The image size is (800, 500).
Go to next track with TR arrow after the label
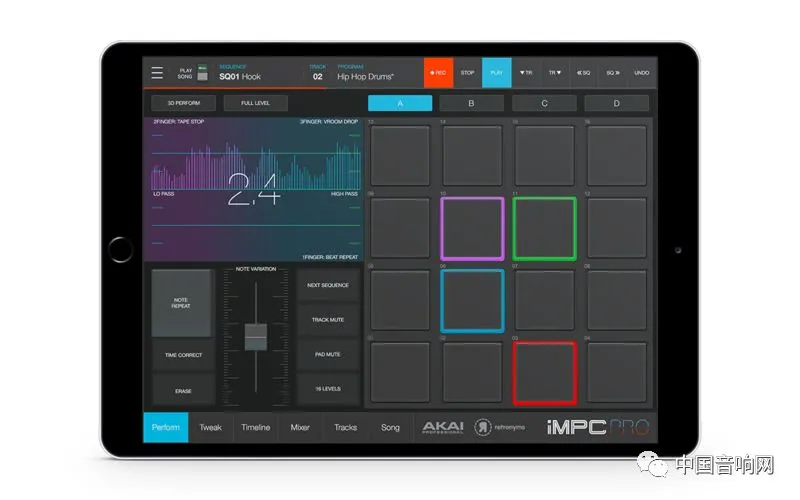pos(555,72)
